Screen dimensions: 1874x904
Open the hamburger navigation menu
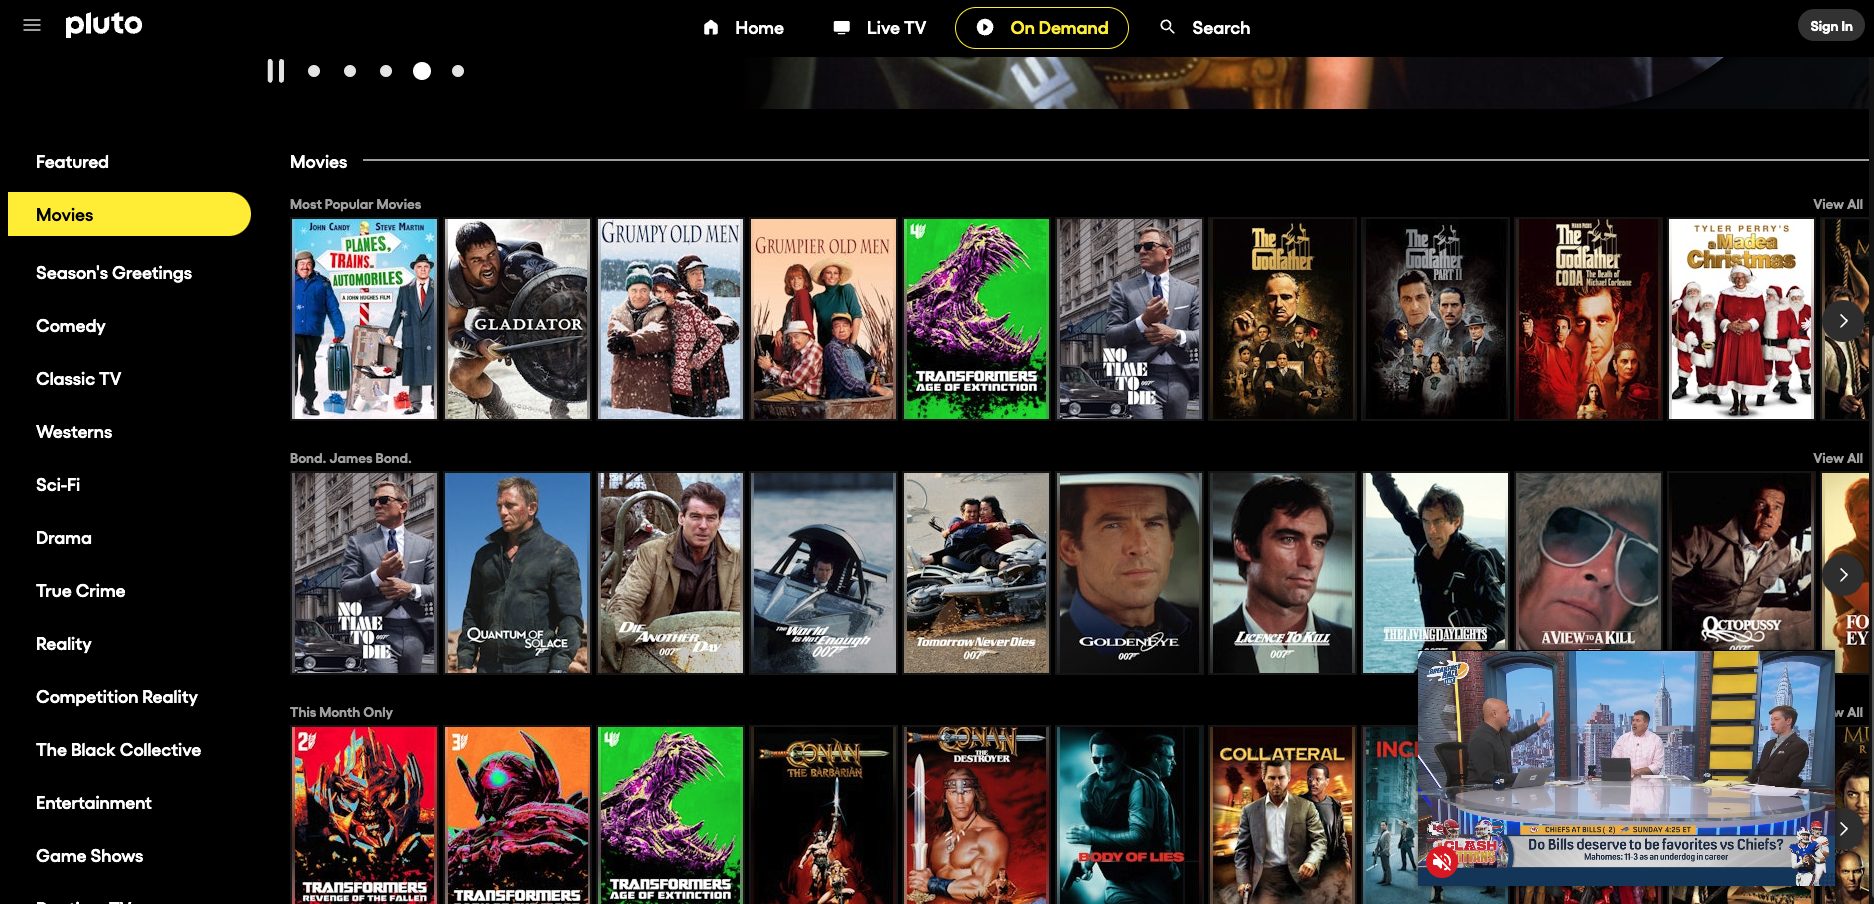click(32, 25)
